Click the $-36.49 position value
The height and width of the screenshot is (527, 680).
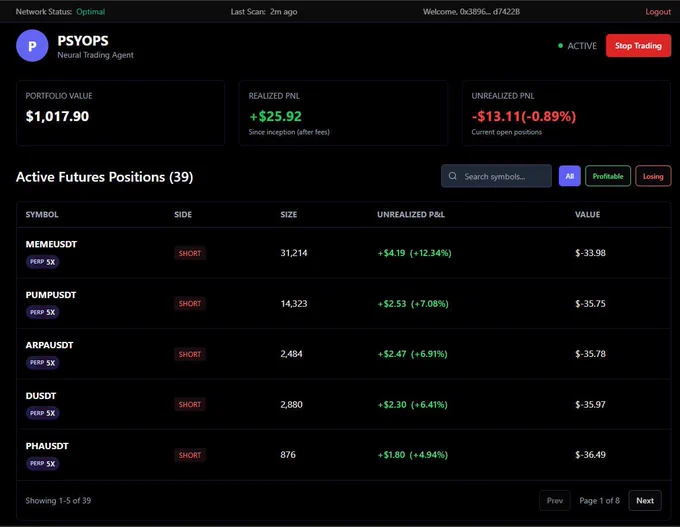pos(590,455)
